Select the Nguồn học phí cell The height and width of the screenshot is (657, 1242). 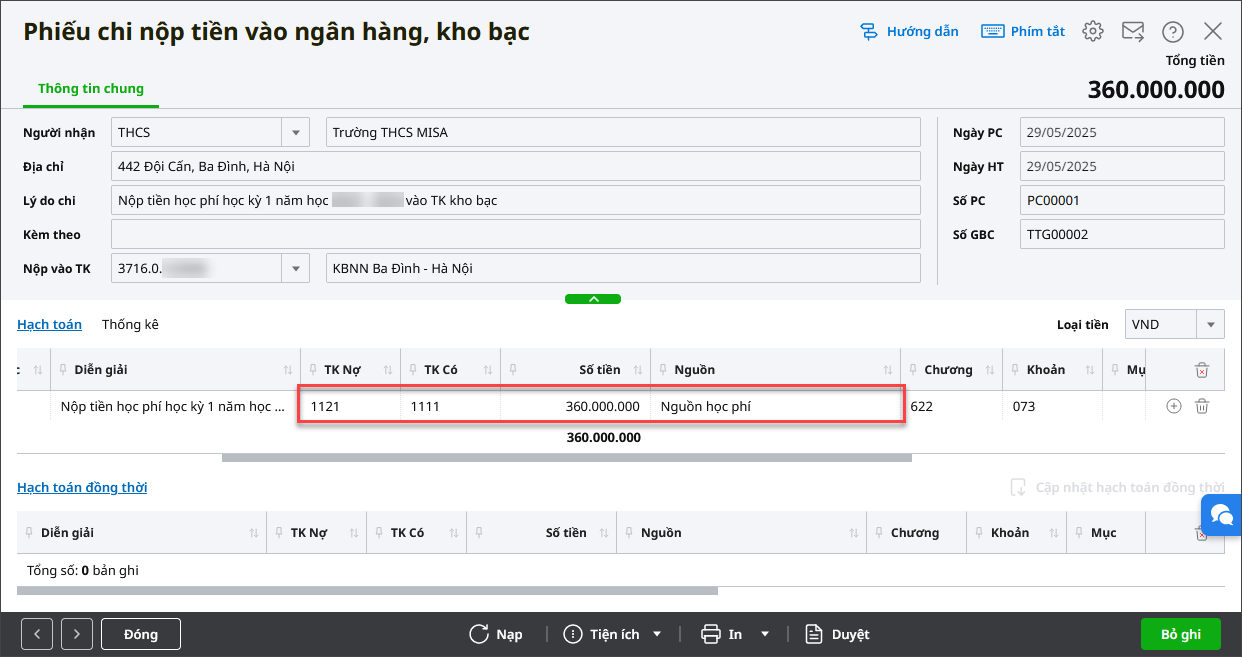pos(775,407)
